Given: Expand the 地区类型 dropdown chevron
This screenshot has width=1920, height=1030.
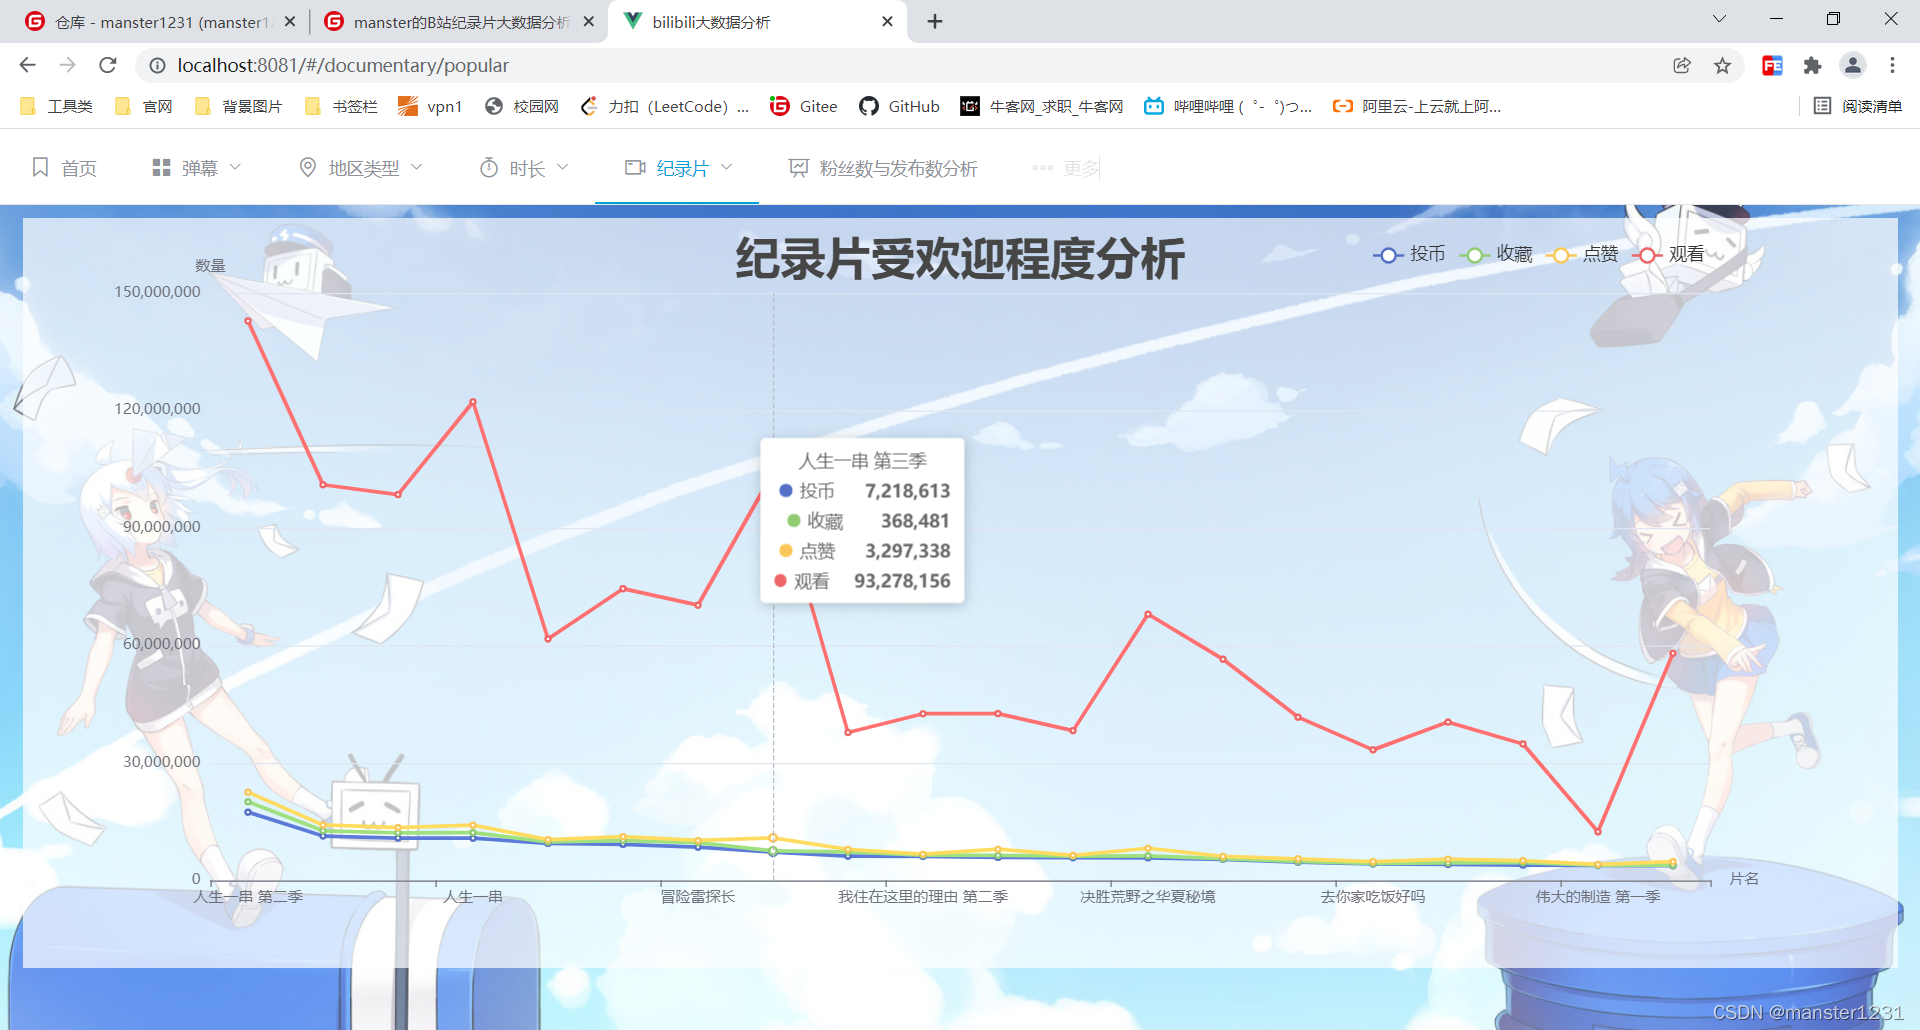Looking at the screenshot, I should [417, 167].
